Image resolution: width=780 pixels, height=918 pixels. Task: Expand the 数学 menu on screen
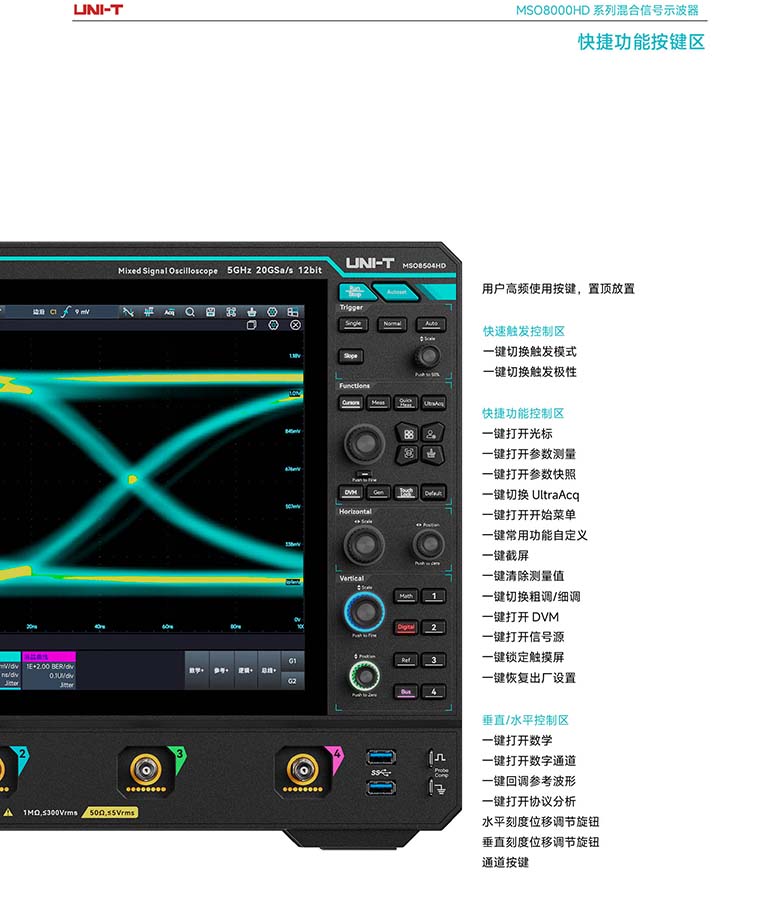click(196, 670)
